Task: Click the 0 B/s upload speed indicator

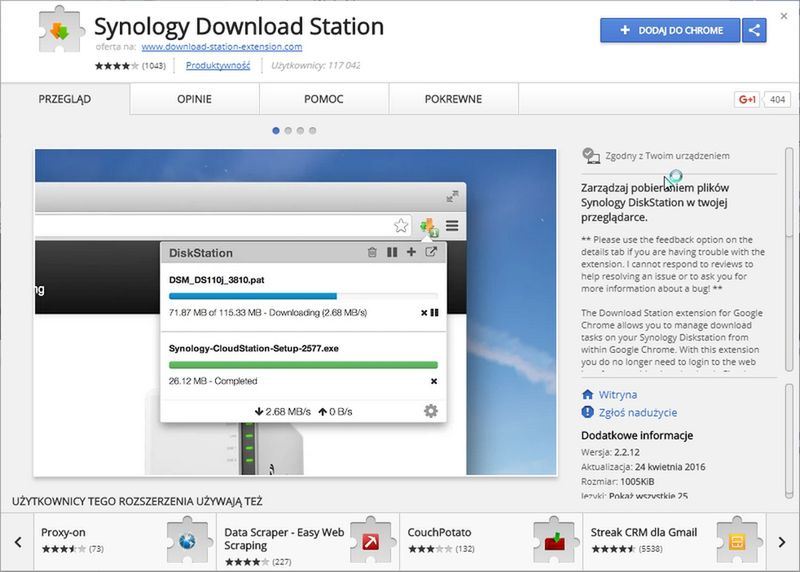Action: pos(335,412)
